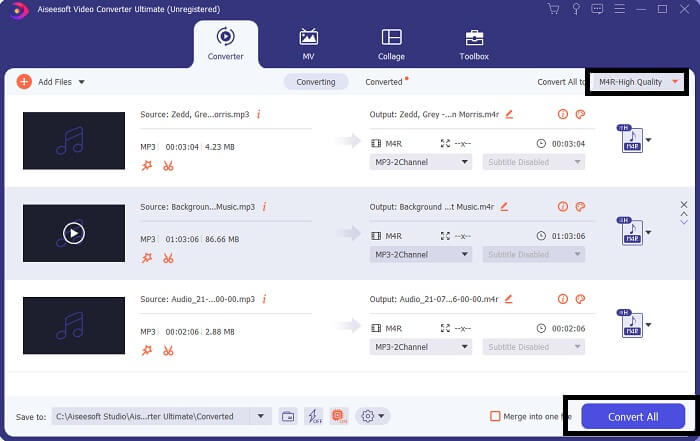This screenshot has height=441, width=700.
Task: Open MP3-2Channel audio dropdown for Audio_21 file
Action: pos(421,347)
